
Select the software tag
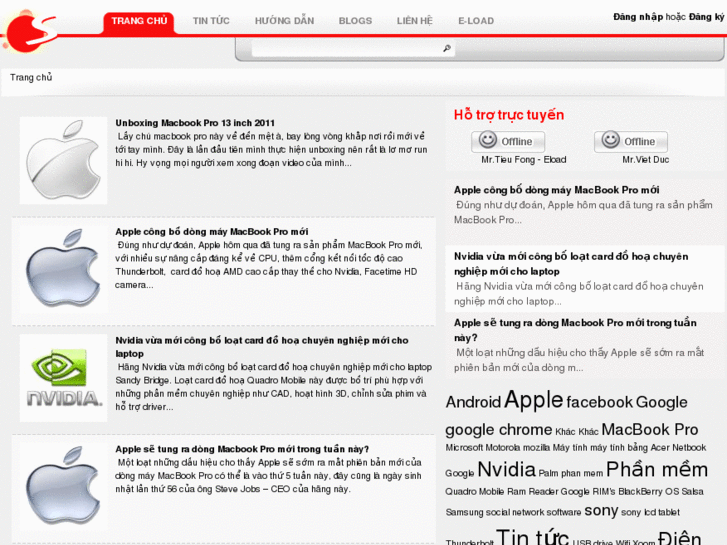pyautogui.click(x=562, y=513)
